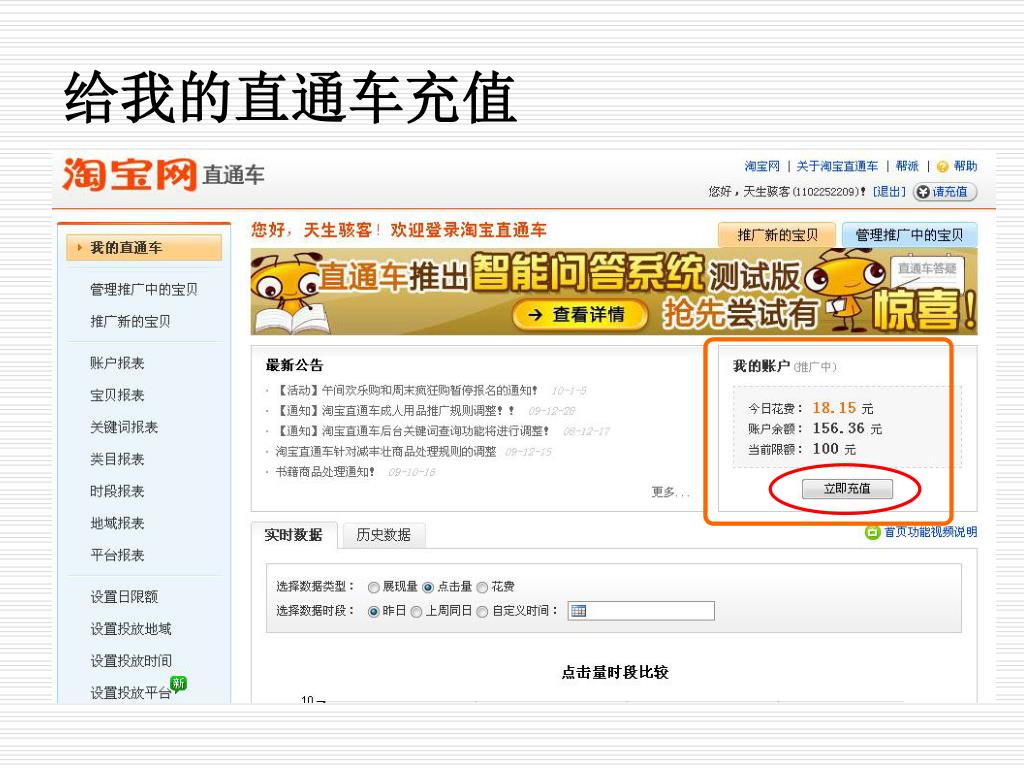Open 关键词报表 in the sidebar
This screenshot has height=768, width=1024.
124,427
